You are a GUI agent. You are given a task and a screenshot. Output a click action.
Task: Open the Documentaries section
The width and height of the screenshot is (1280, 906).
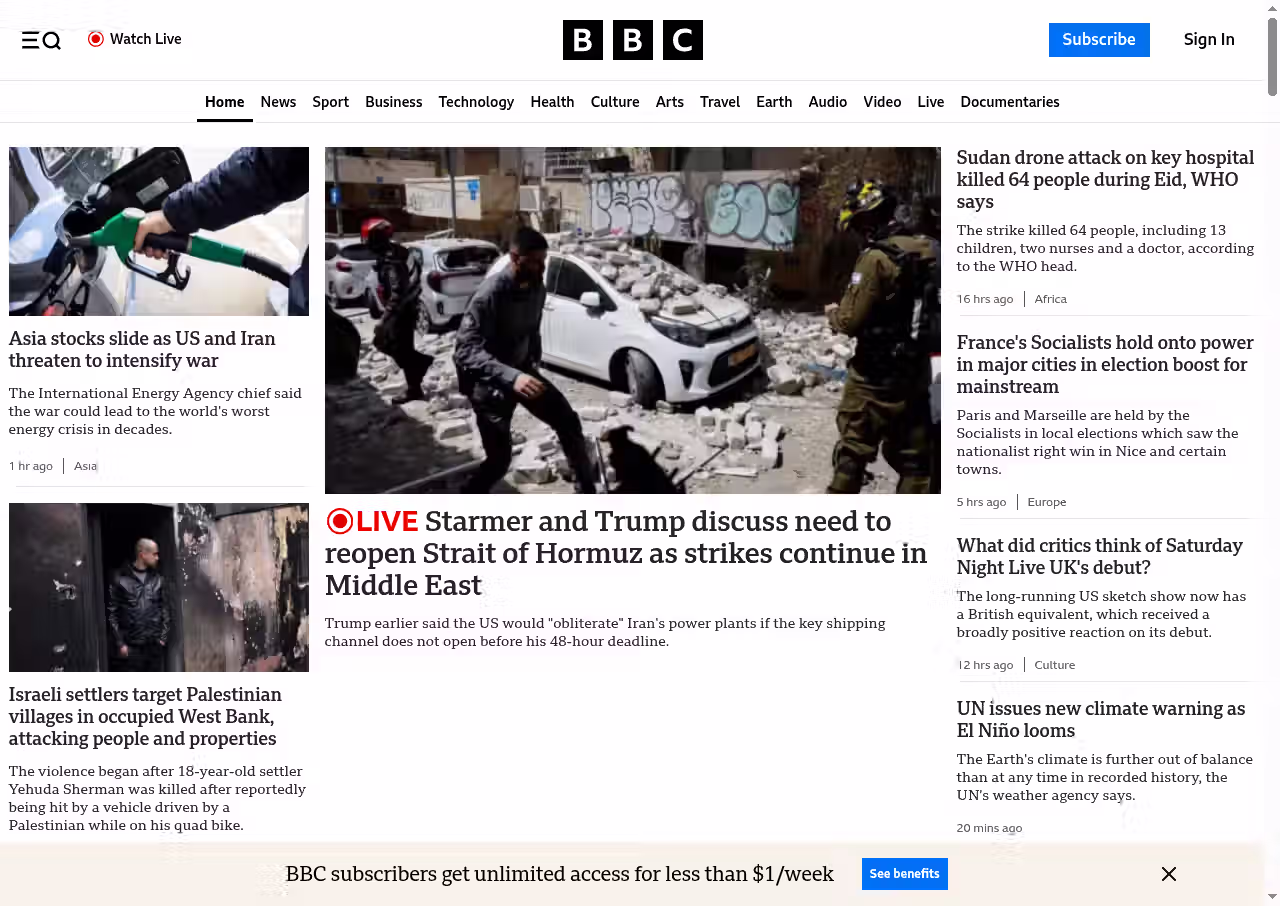coord(1009,102)
